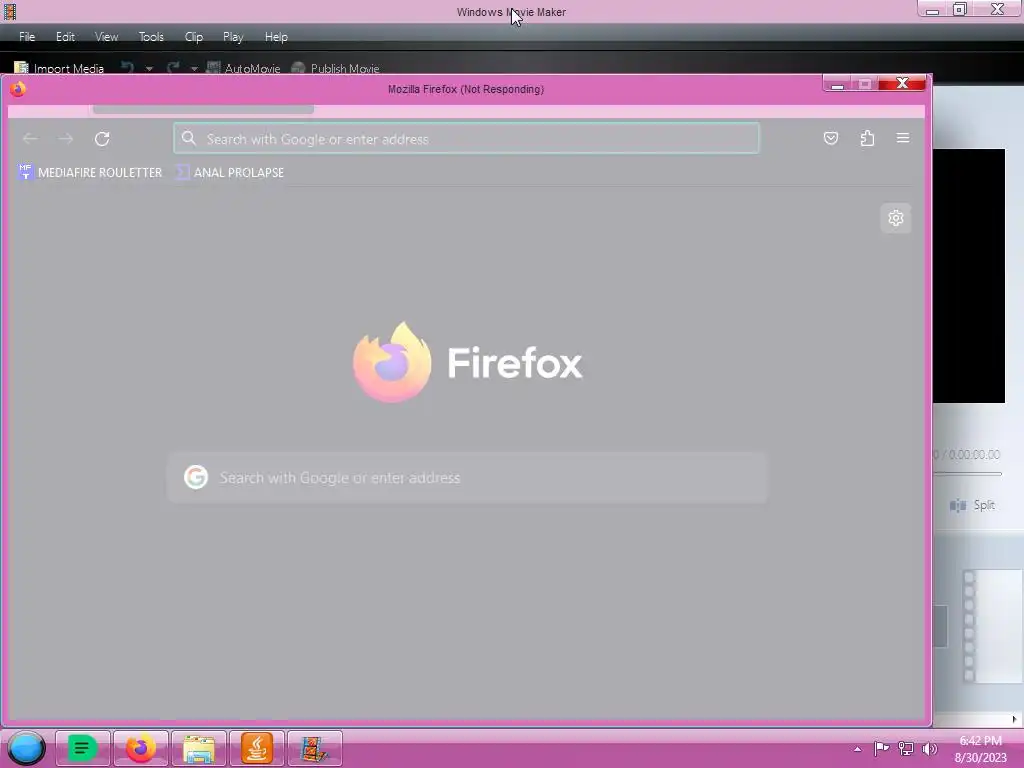Image resolution: width=1024 pixels, height=768 pixels.
Task: Open the File menu in Movie Maker
Action: pos(27,37)
